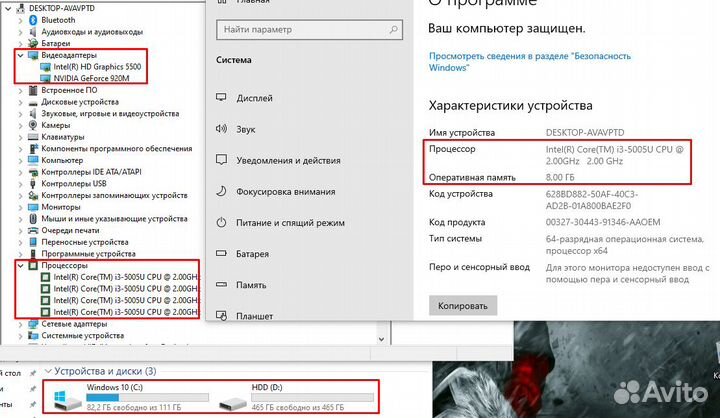Click the audio inputs and outputs speaker icon

tap(33, 32)
